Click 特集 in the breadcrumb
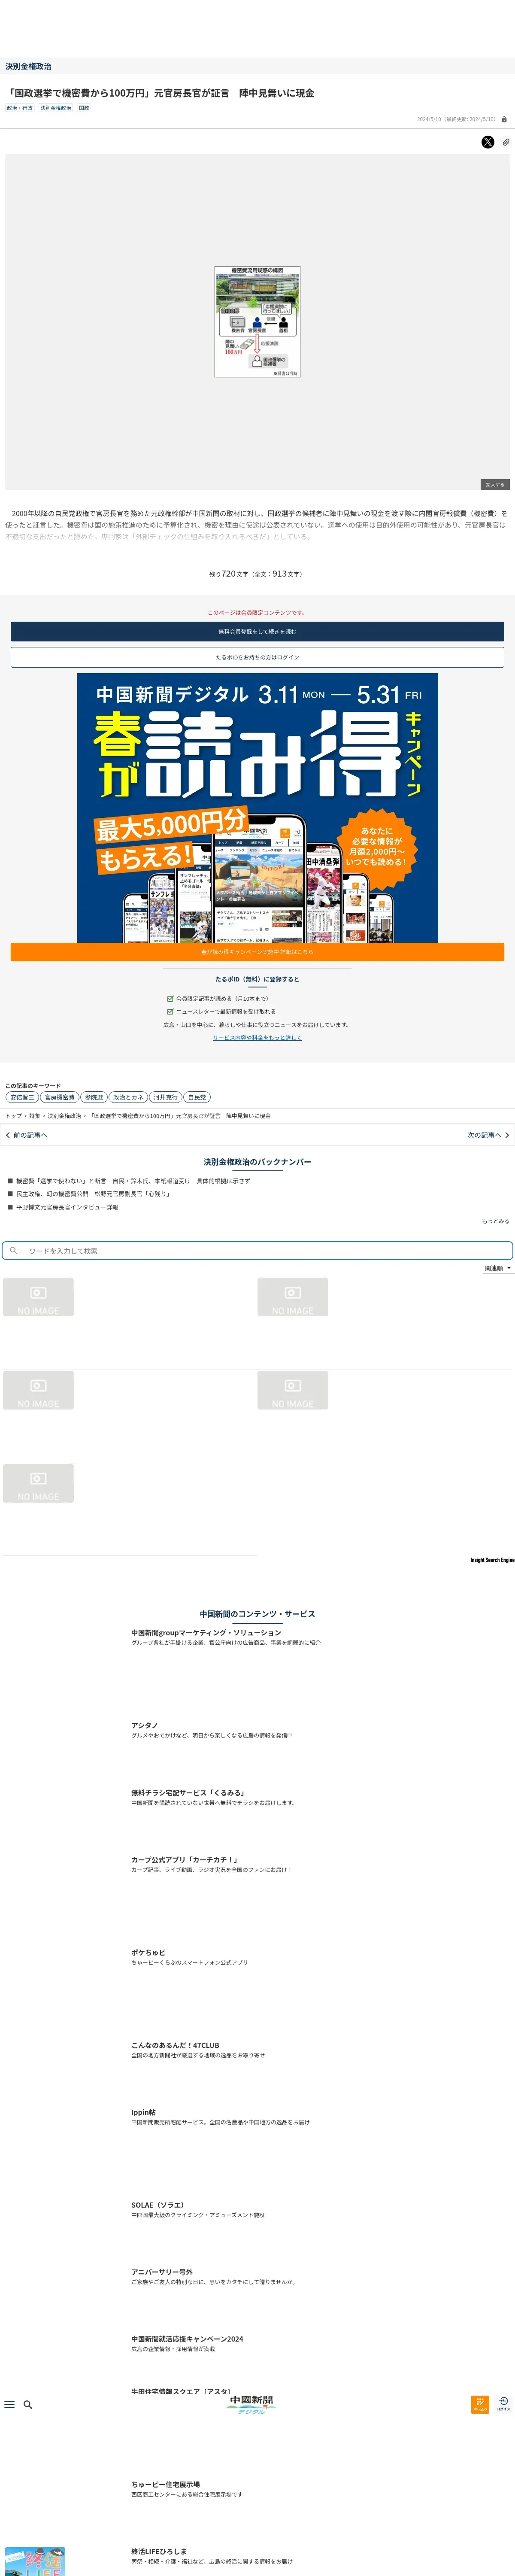The height and width of the screenshot is (2576, 515). pos(35,1116)
